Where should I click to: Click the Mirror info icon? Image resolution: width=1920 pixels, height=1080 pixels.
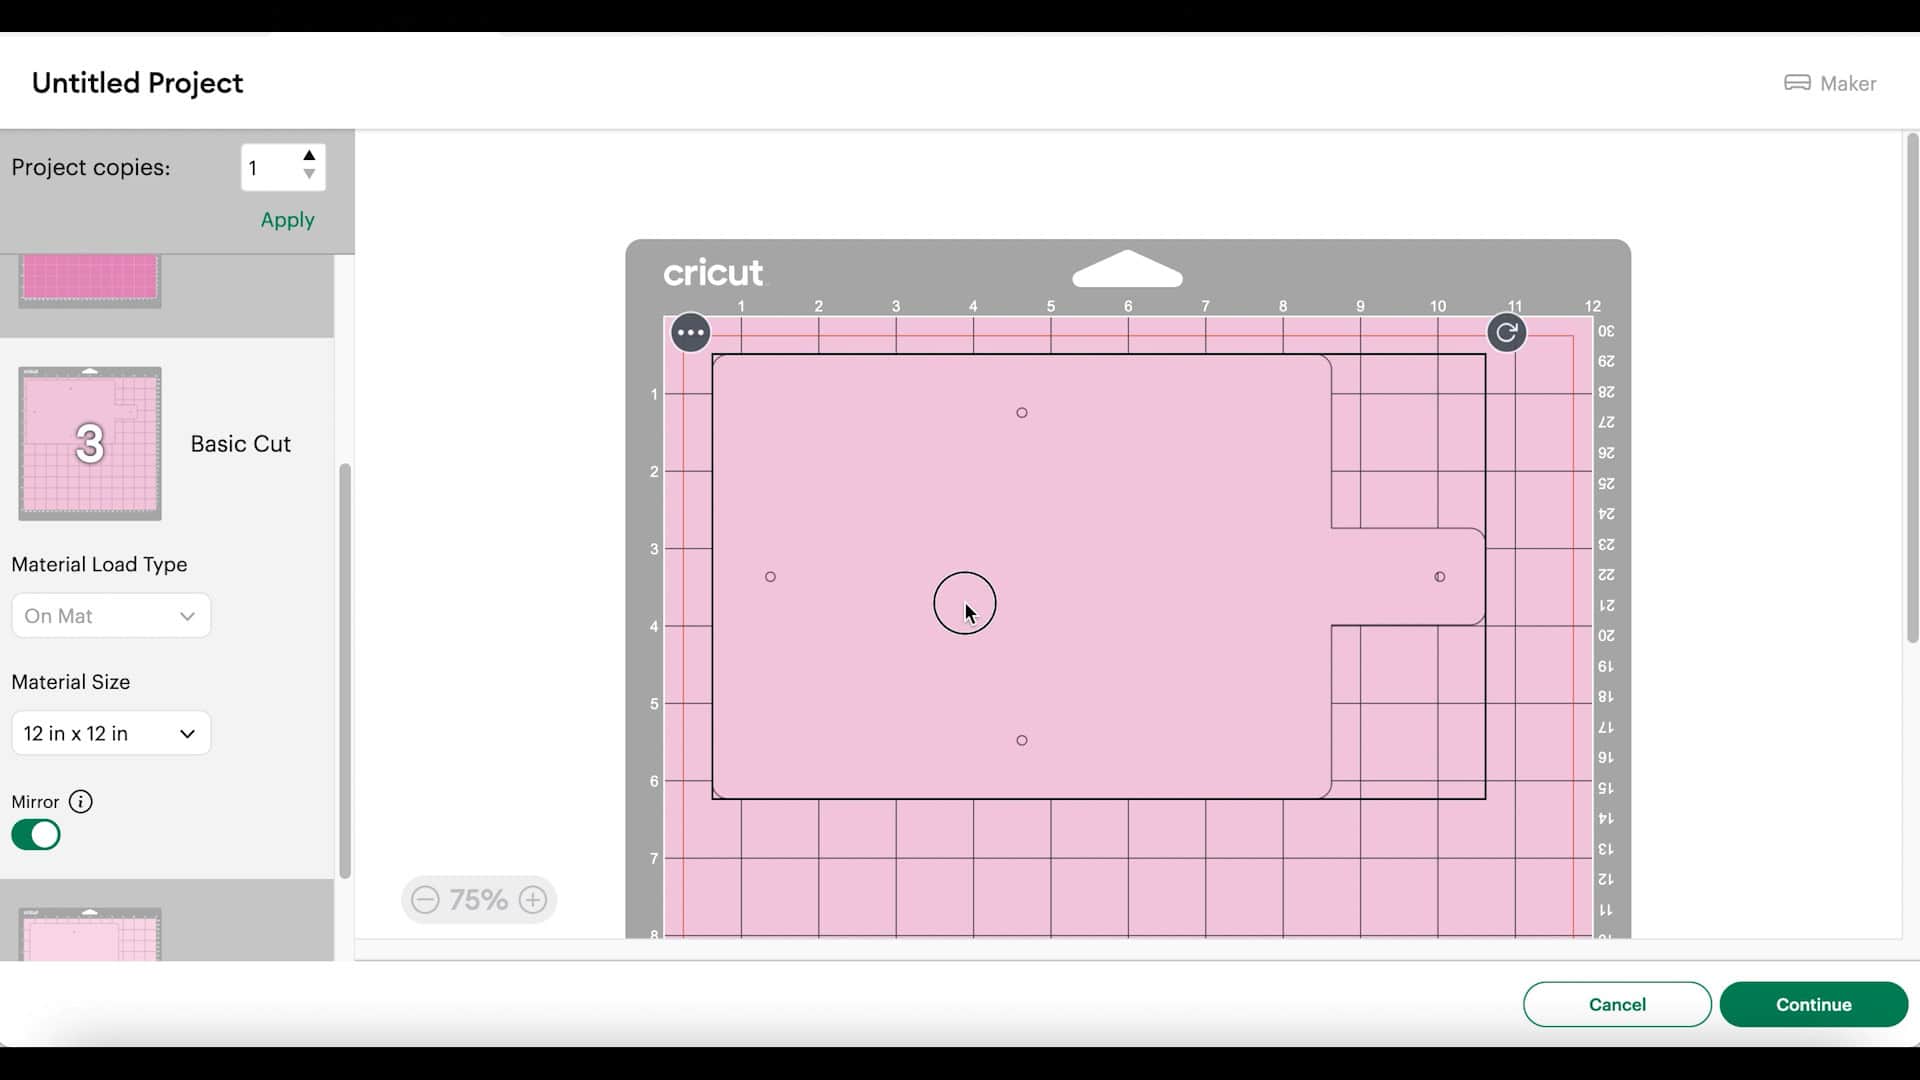point(81,802)
